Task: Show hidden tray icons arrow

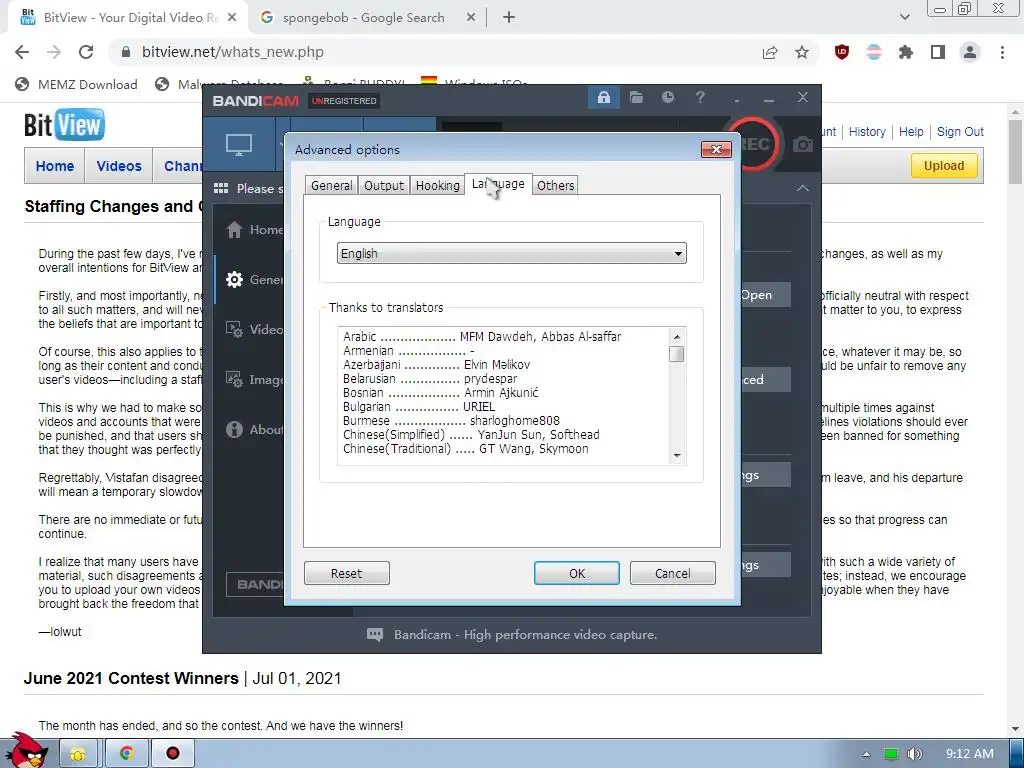Action: (x=866, y=754)
